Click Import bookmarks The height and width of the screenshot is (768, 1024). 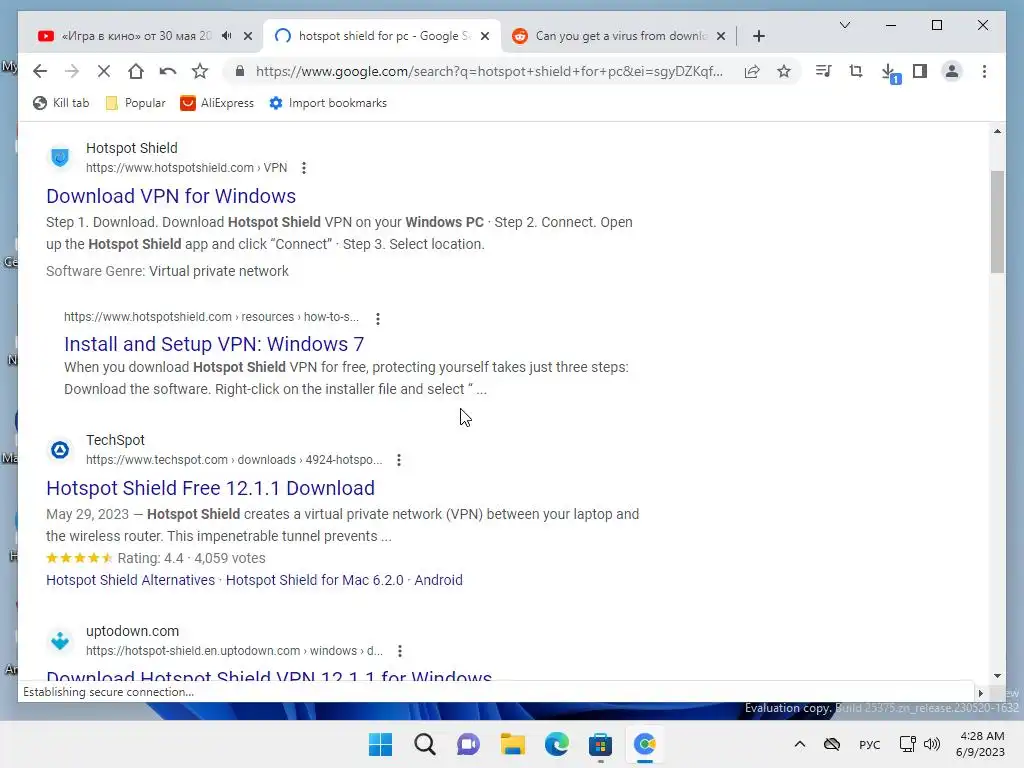(328, 103)
